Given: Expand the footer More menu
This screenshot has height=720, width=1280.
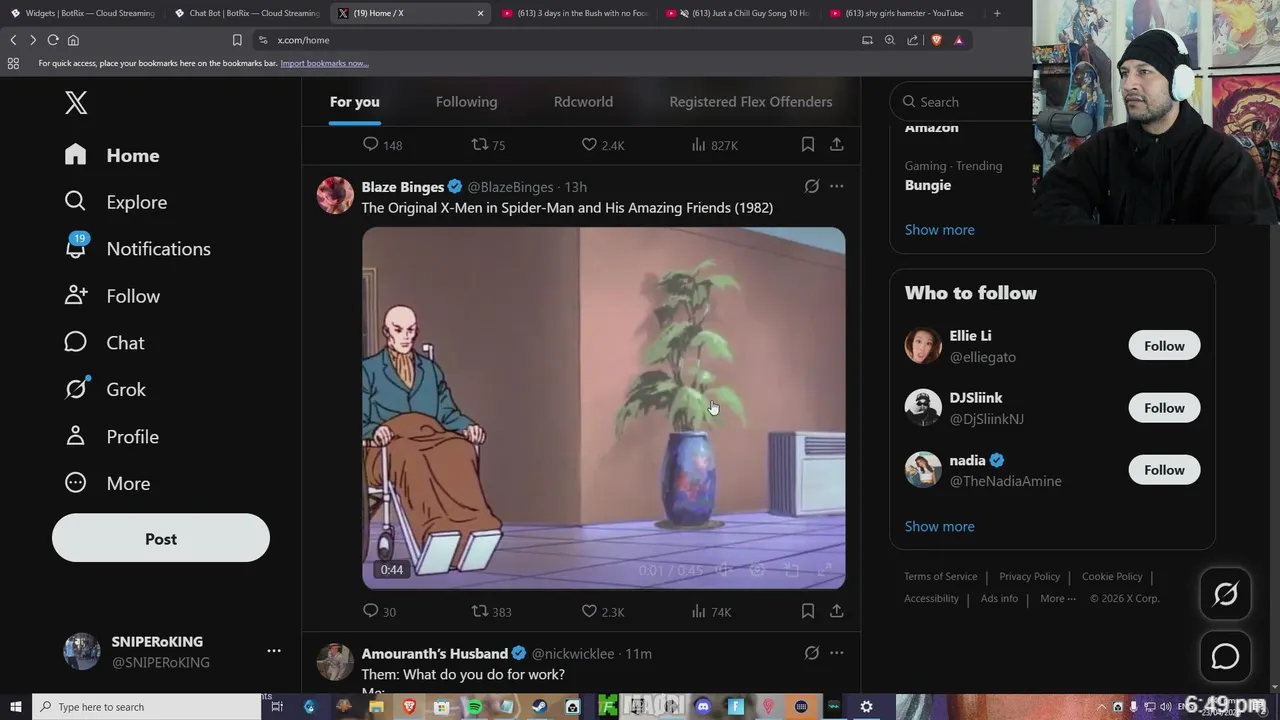Looking at the screenshot, I should 1058,599.
